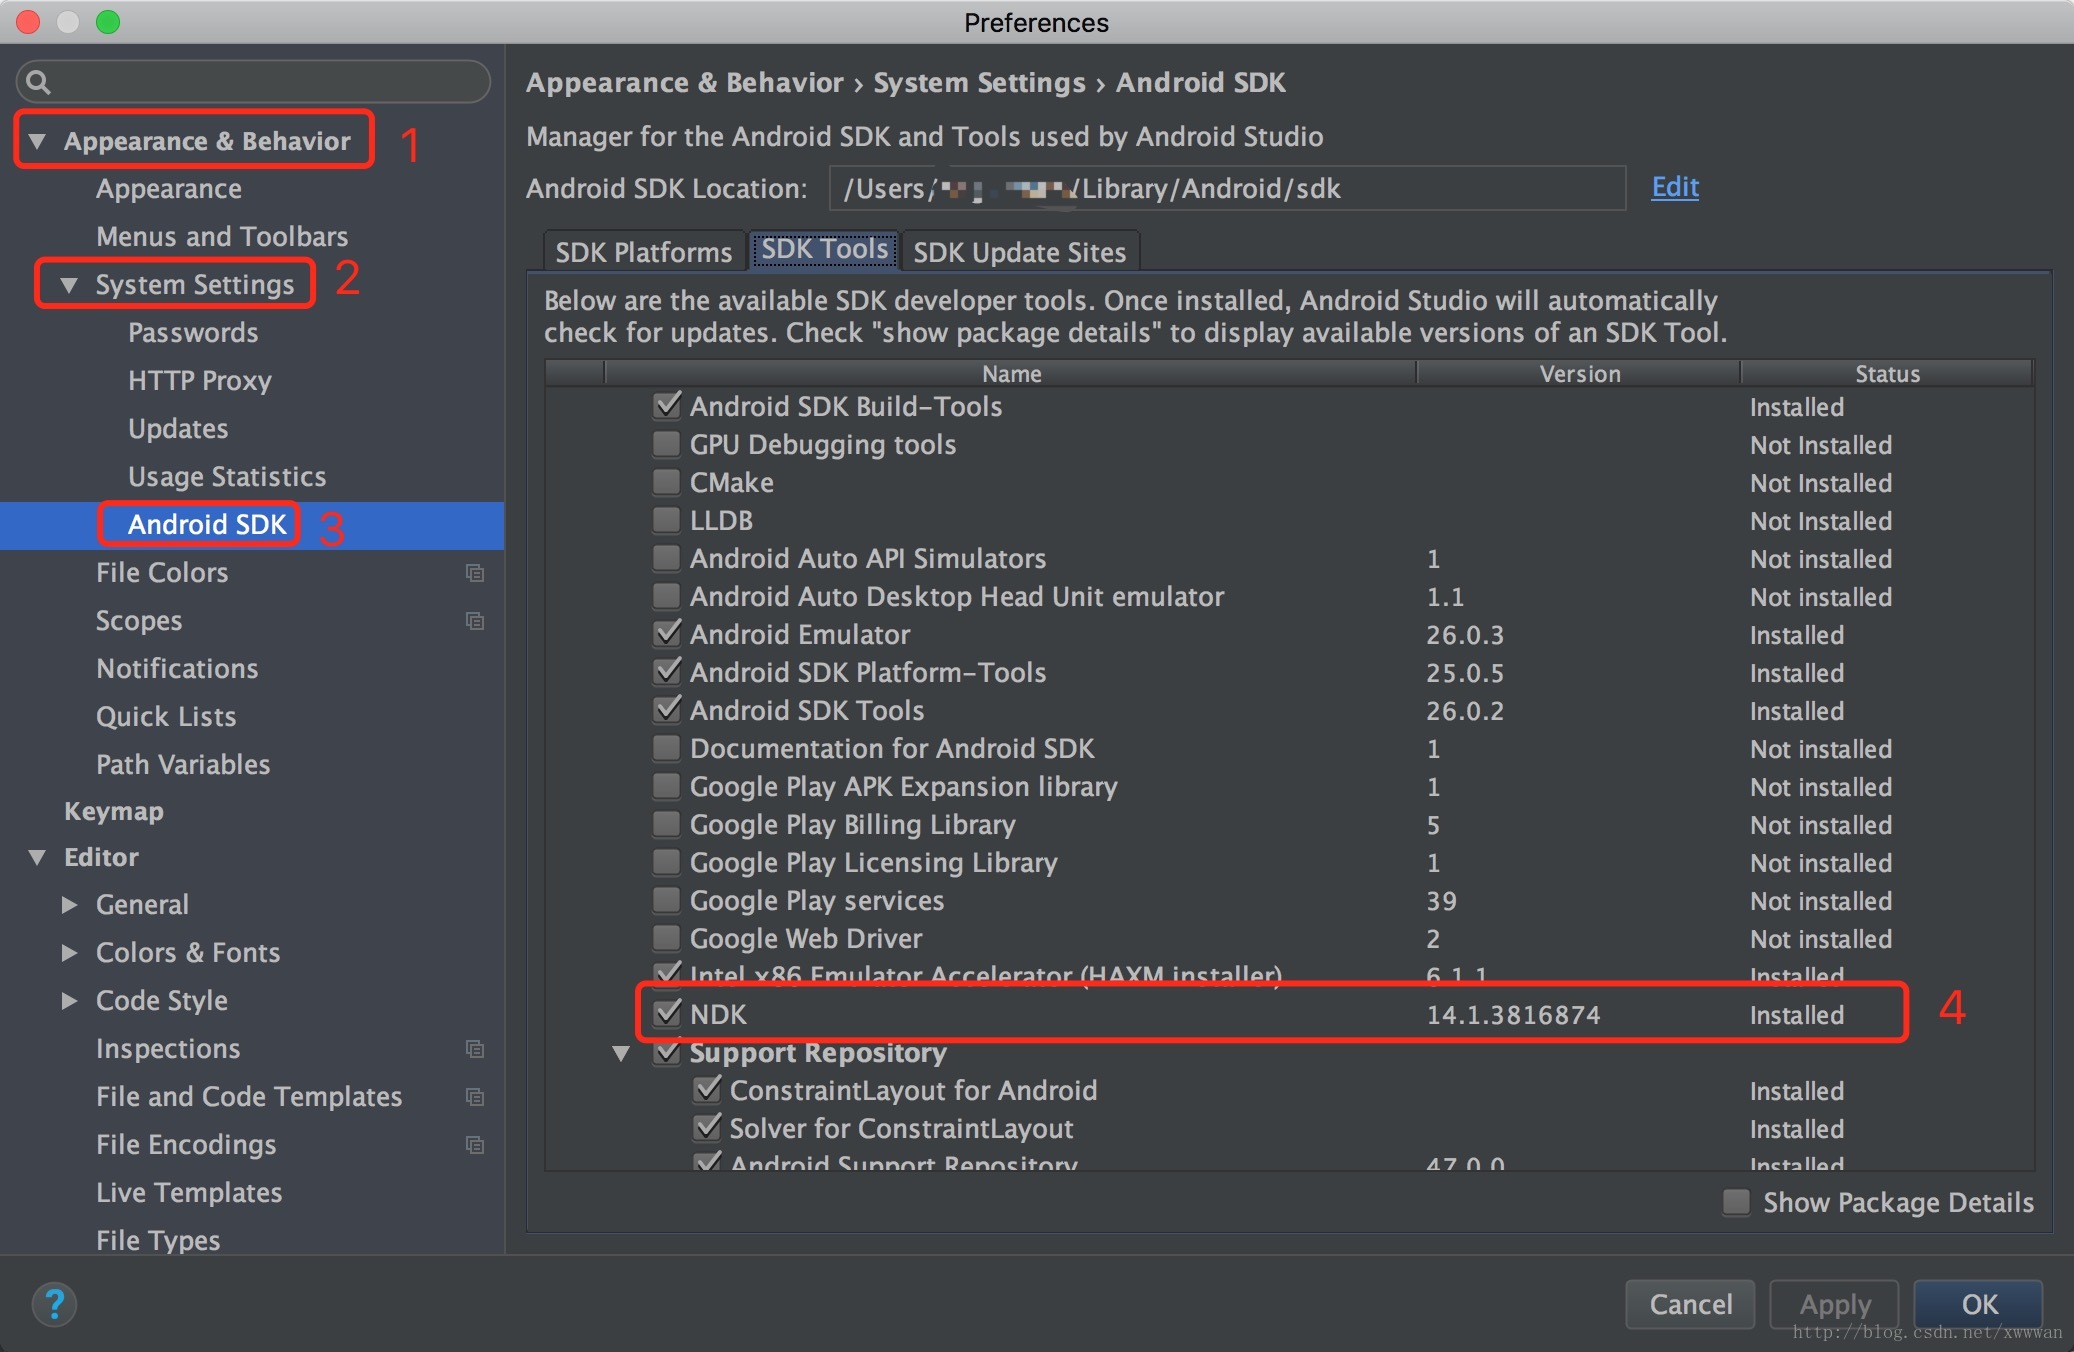Sort by the Version column header
Viewport: 2074px width, 1352px height.
pos(1579,373)
